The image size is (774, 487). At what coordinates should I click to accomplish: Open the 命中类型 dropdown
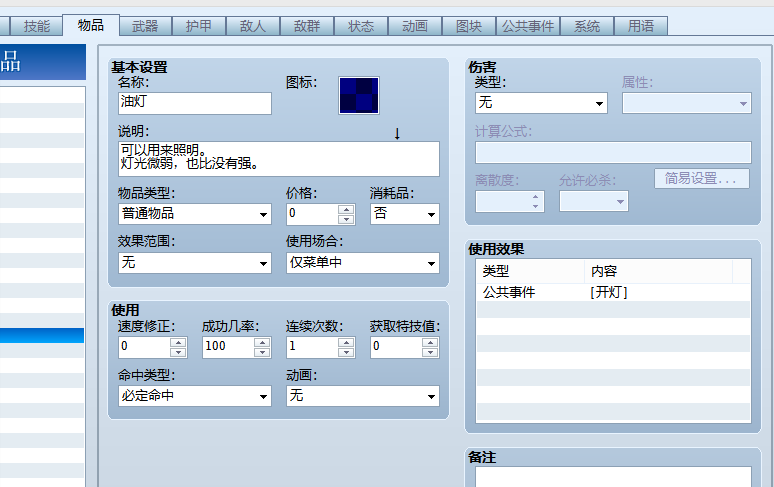(195, 396)
